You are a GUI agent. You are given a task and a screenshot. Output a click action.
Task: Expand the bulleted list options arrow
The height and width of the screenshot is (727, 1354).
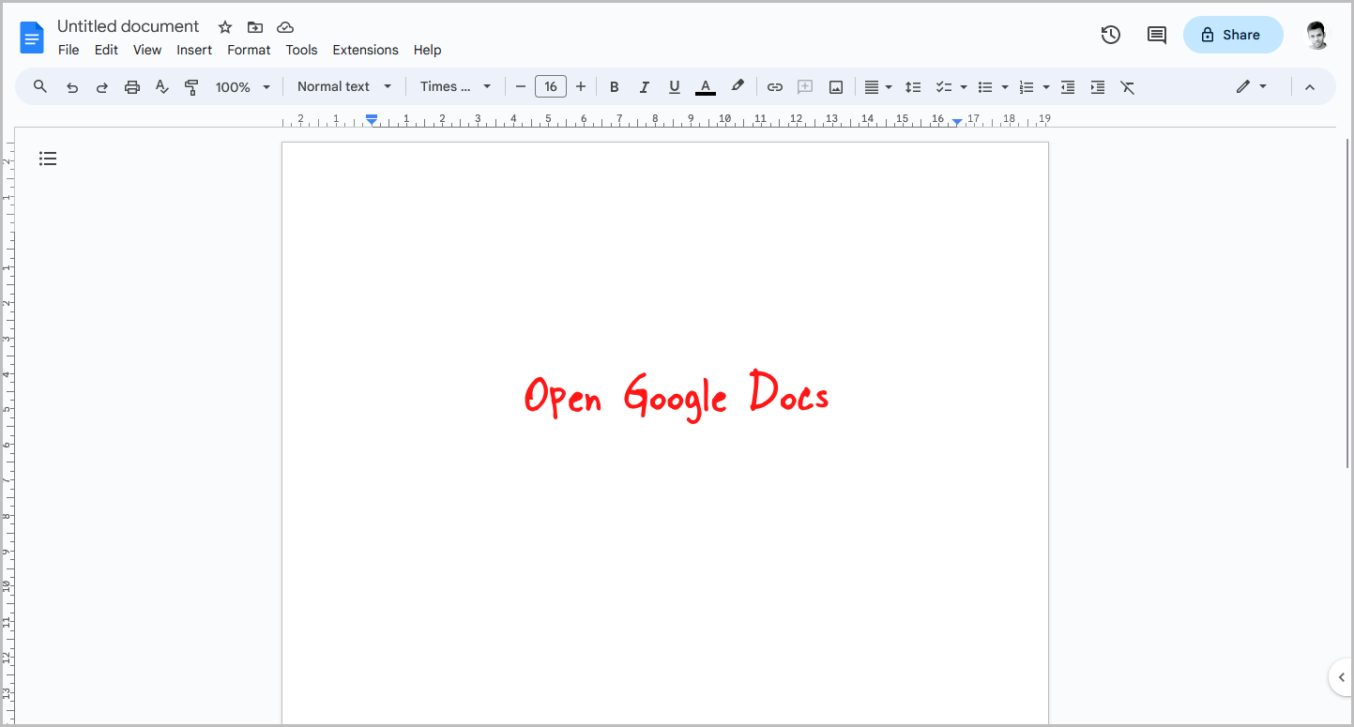pos(1005,87)
